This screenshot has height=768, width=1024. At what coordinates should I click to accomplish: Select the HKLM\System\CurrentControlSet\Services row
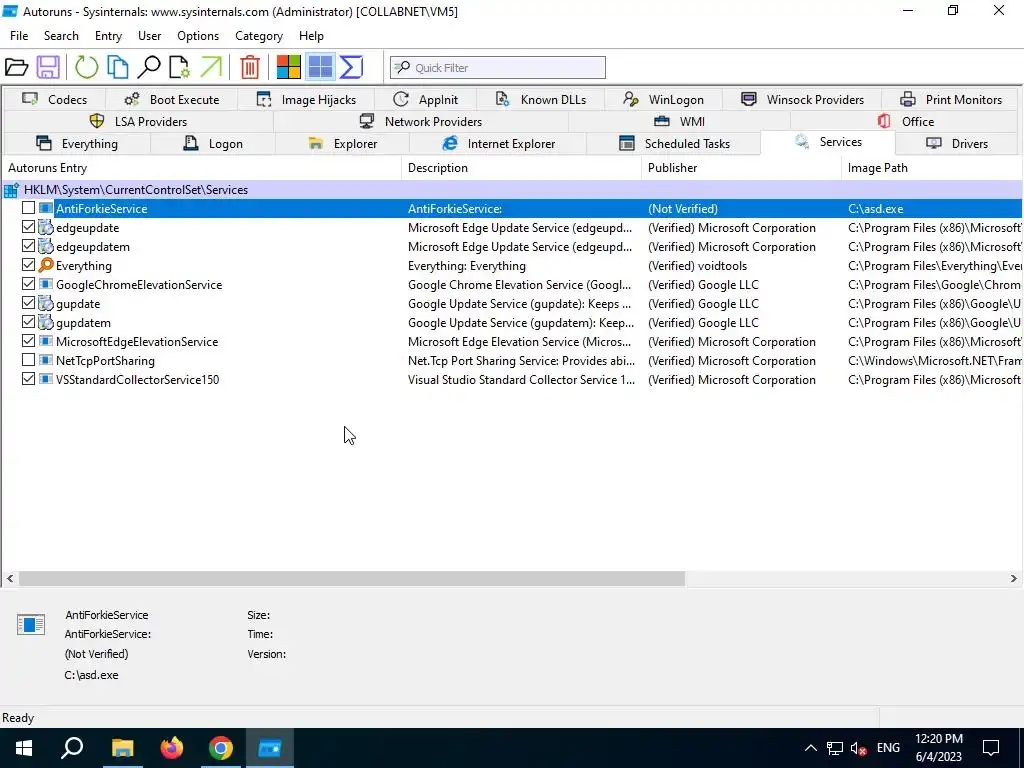click(512, 190)
